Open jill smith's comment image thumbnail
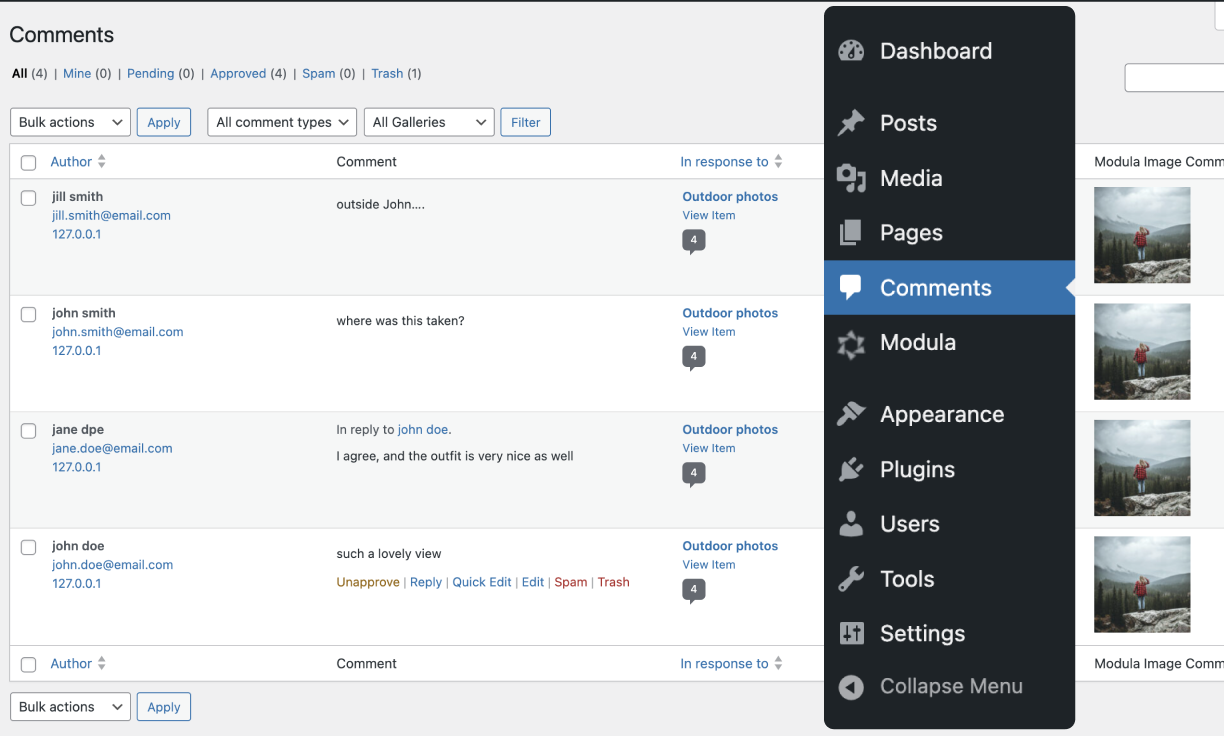1224x736 pixels. (x=1142, y=235)
